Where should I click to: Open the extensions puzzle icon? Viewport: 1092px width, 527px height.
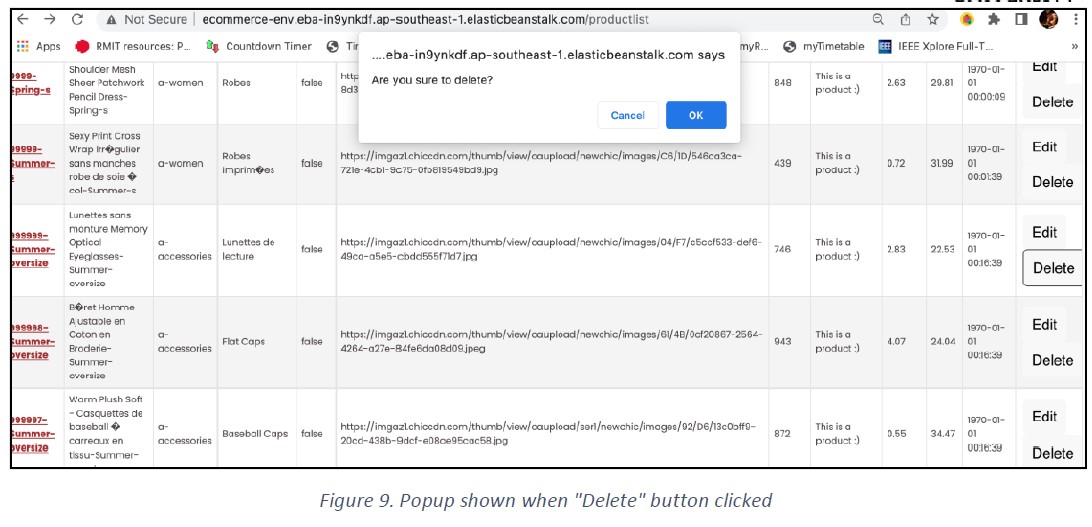pos(994,19)
